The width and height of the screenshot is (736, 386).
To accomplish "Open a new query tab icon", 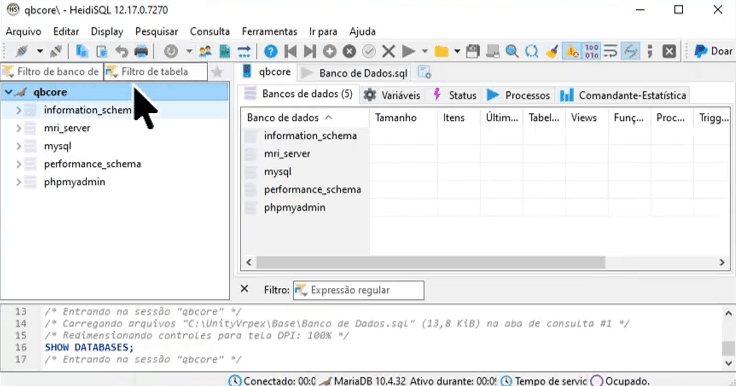I will click(x=424, y=72).
